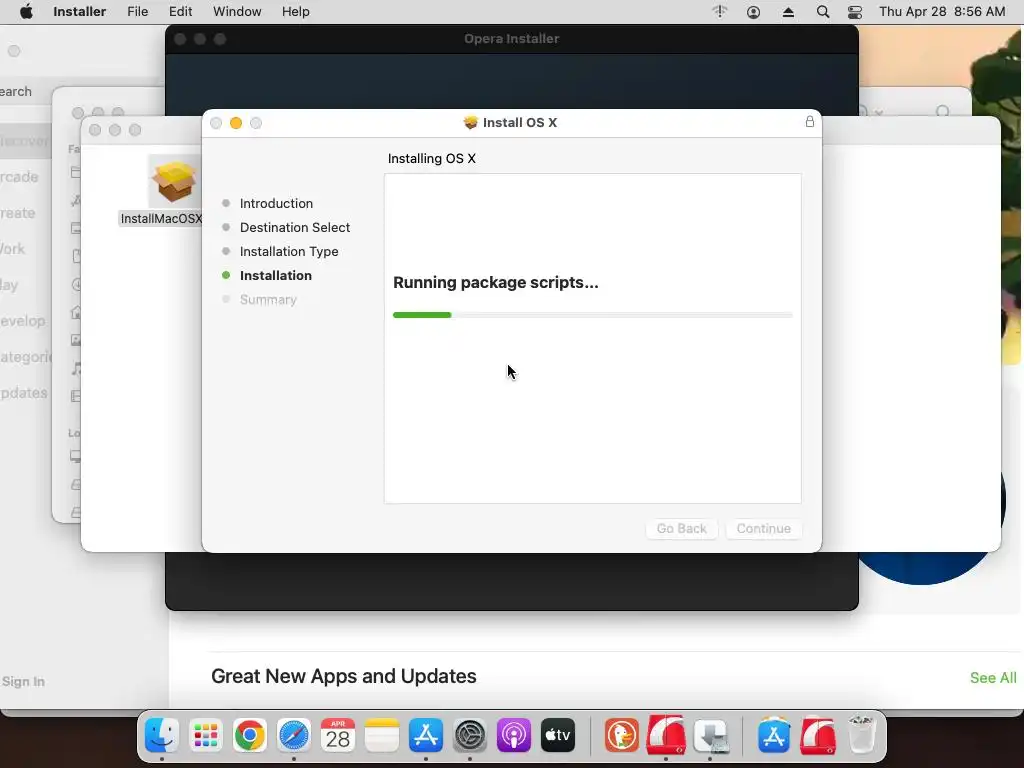Click the Go Back button
Viewport: 1024px width, 768px height.
pos(681,528)
